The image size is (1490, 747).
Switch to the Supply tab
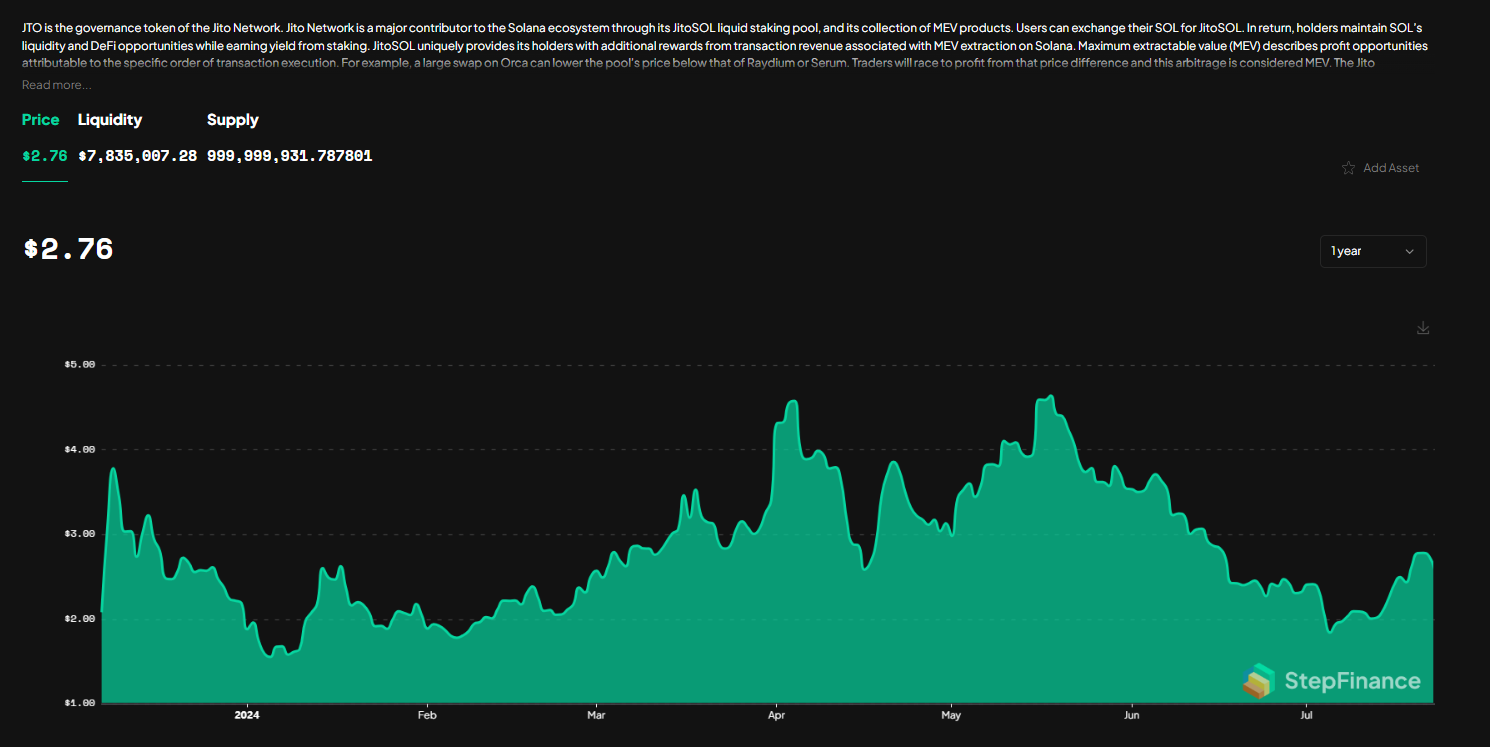(232, 119)
